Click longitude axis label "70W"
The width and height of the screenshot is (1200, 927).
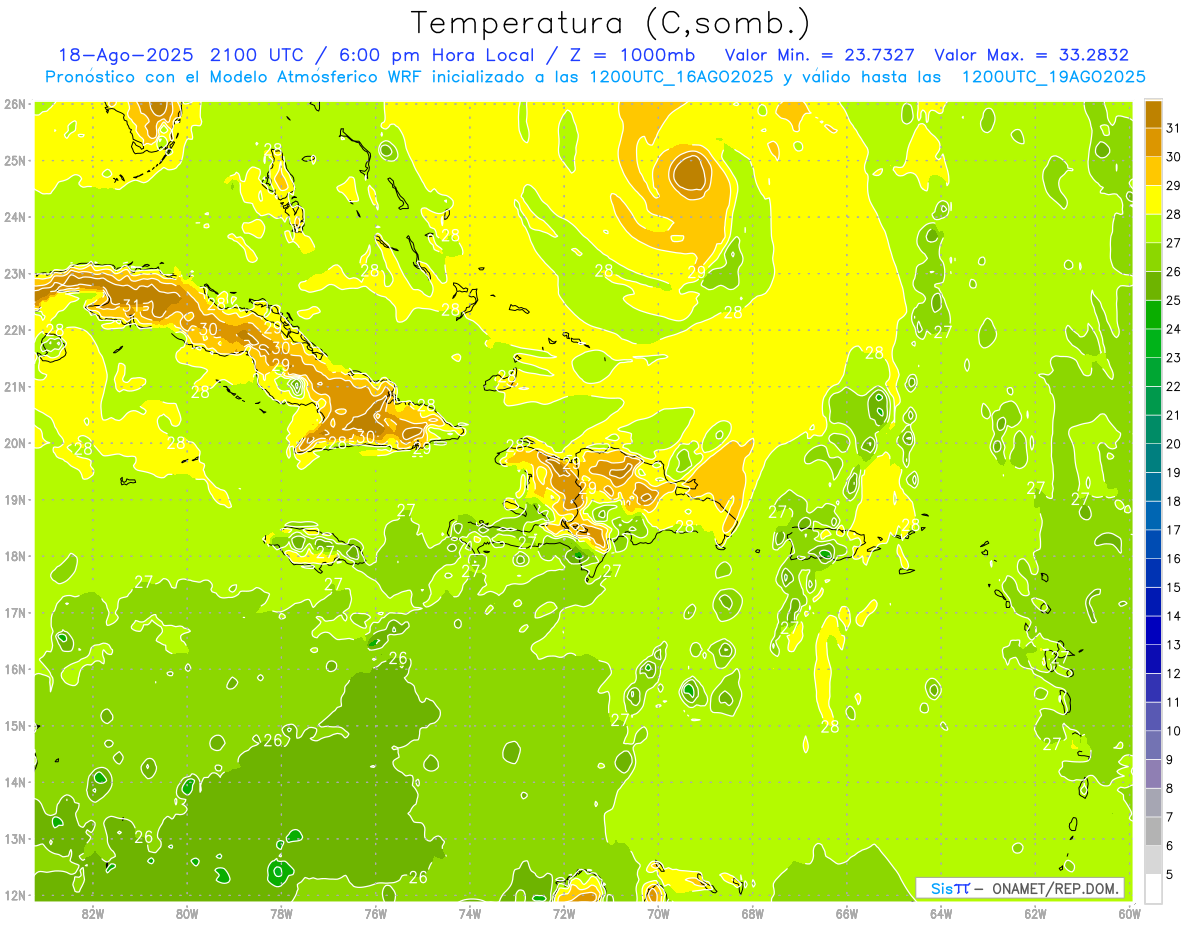658,912
